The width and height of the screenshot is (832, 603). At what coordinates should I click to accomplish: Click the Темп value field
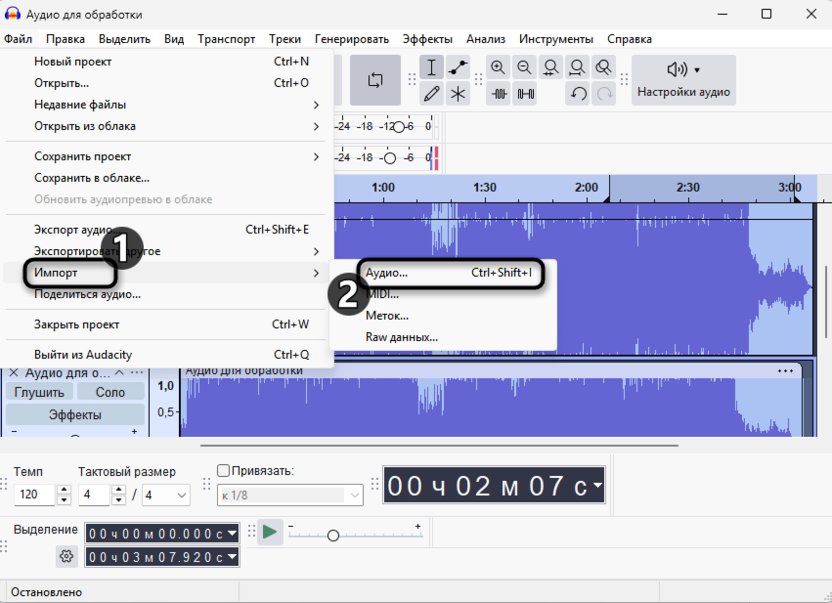(34, 495)
